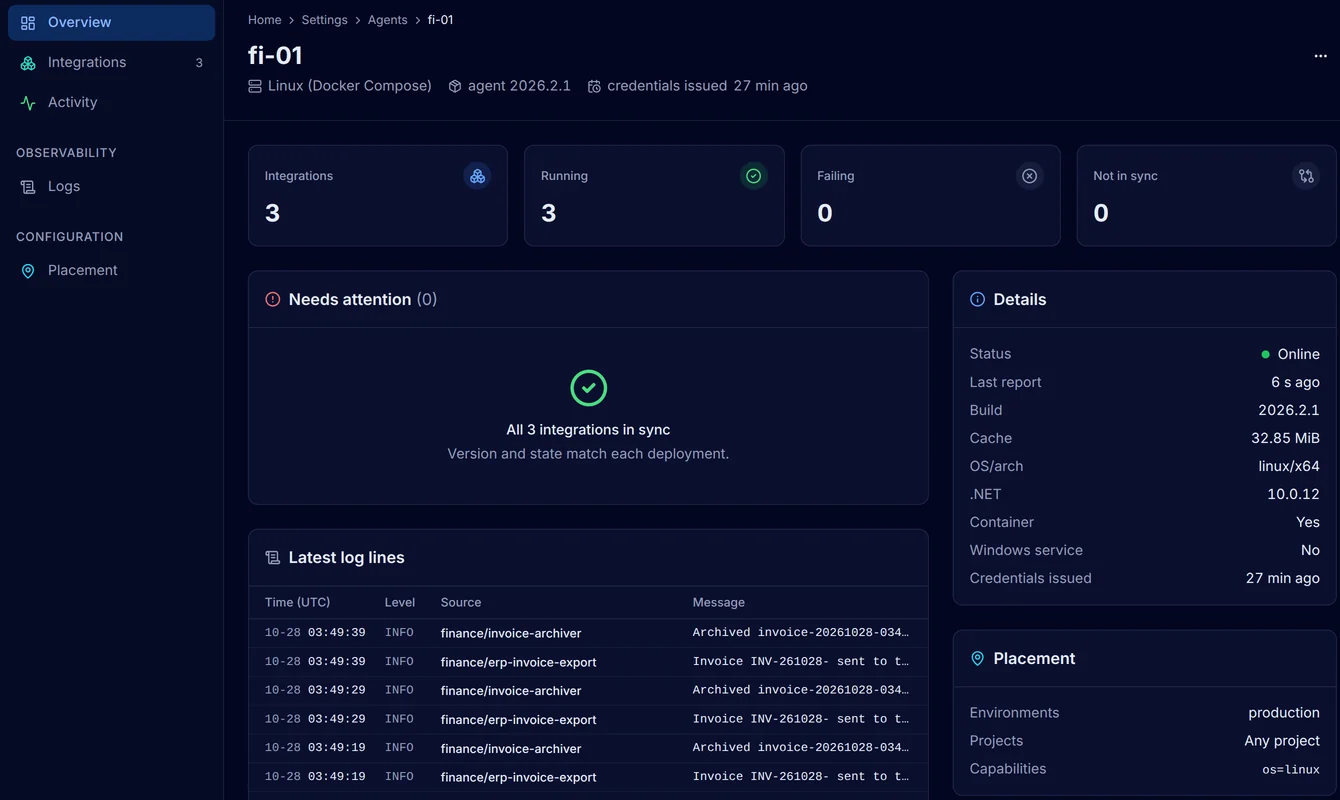Open the Not in sync stat card

click(x=1207, y=196)
